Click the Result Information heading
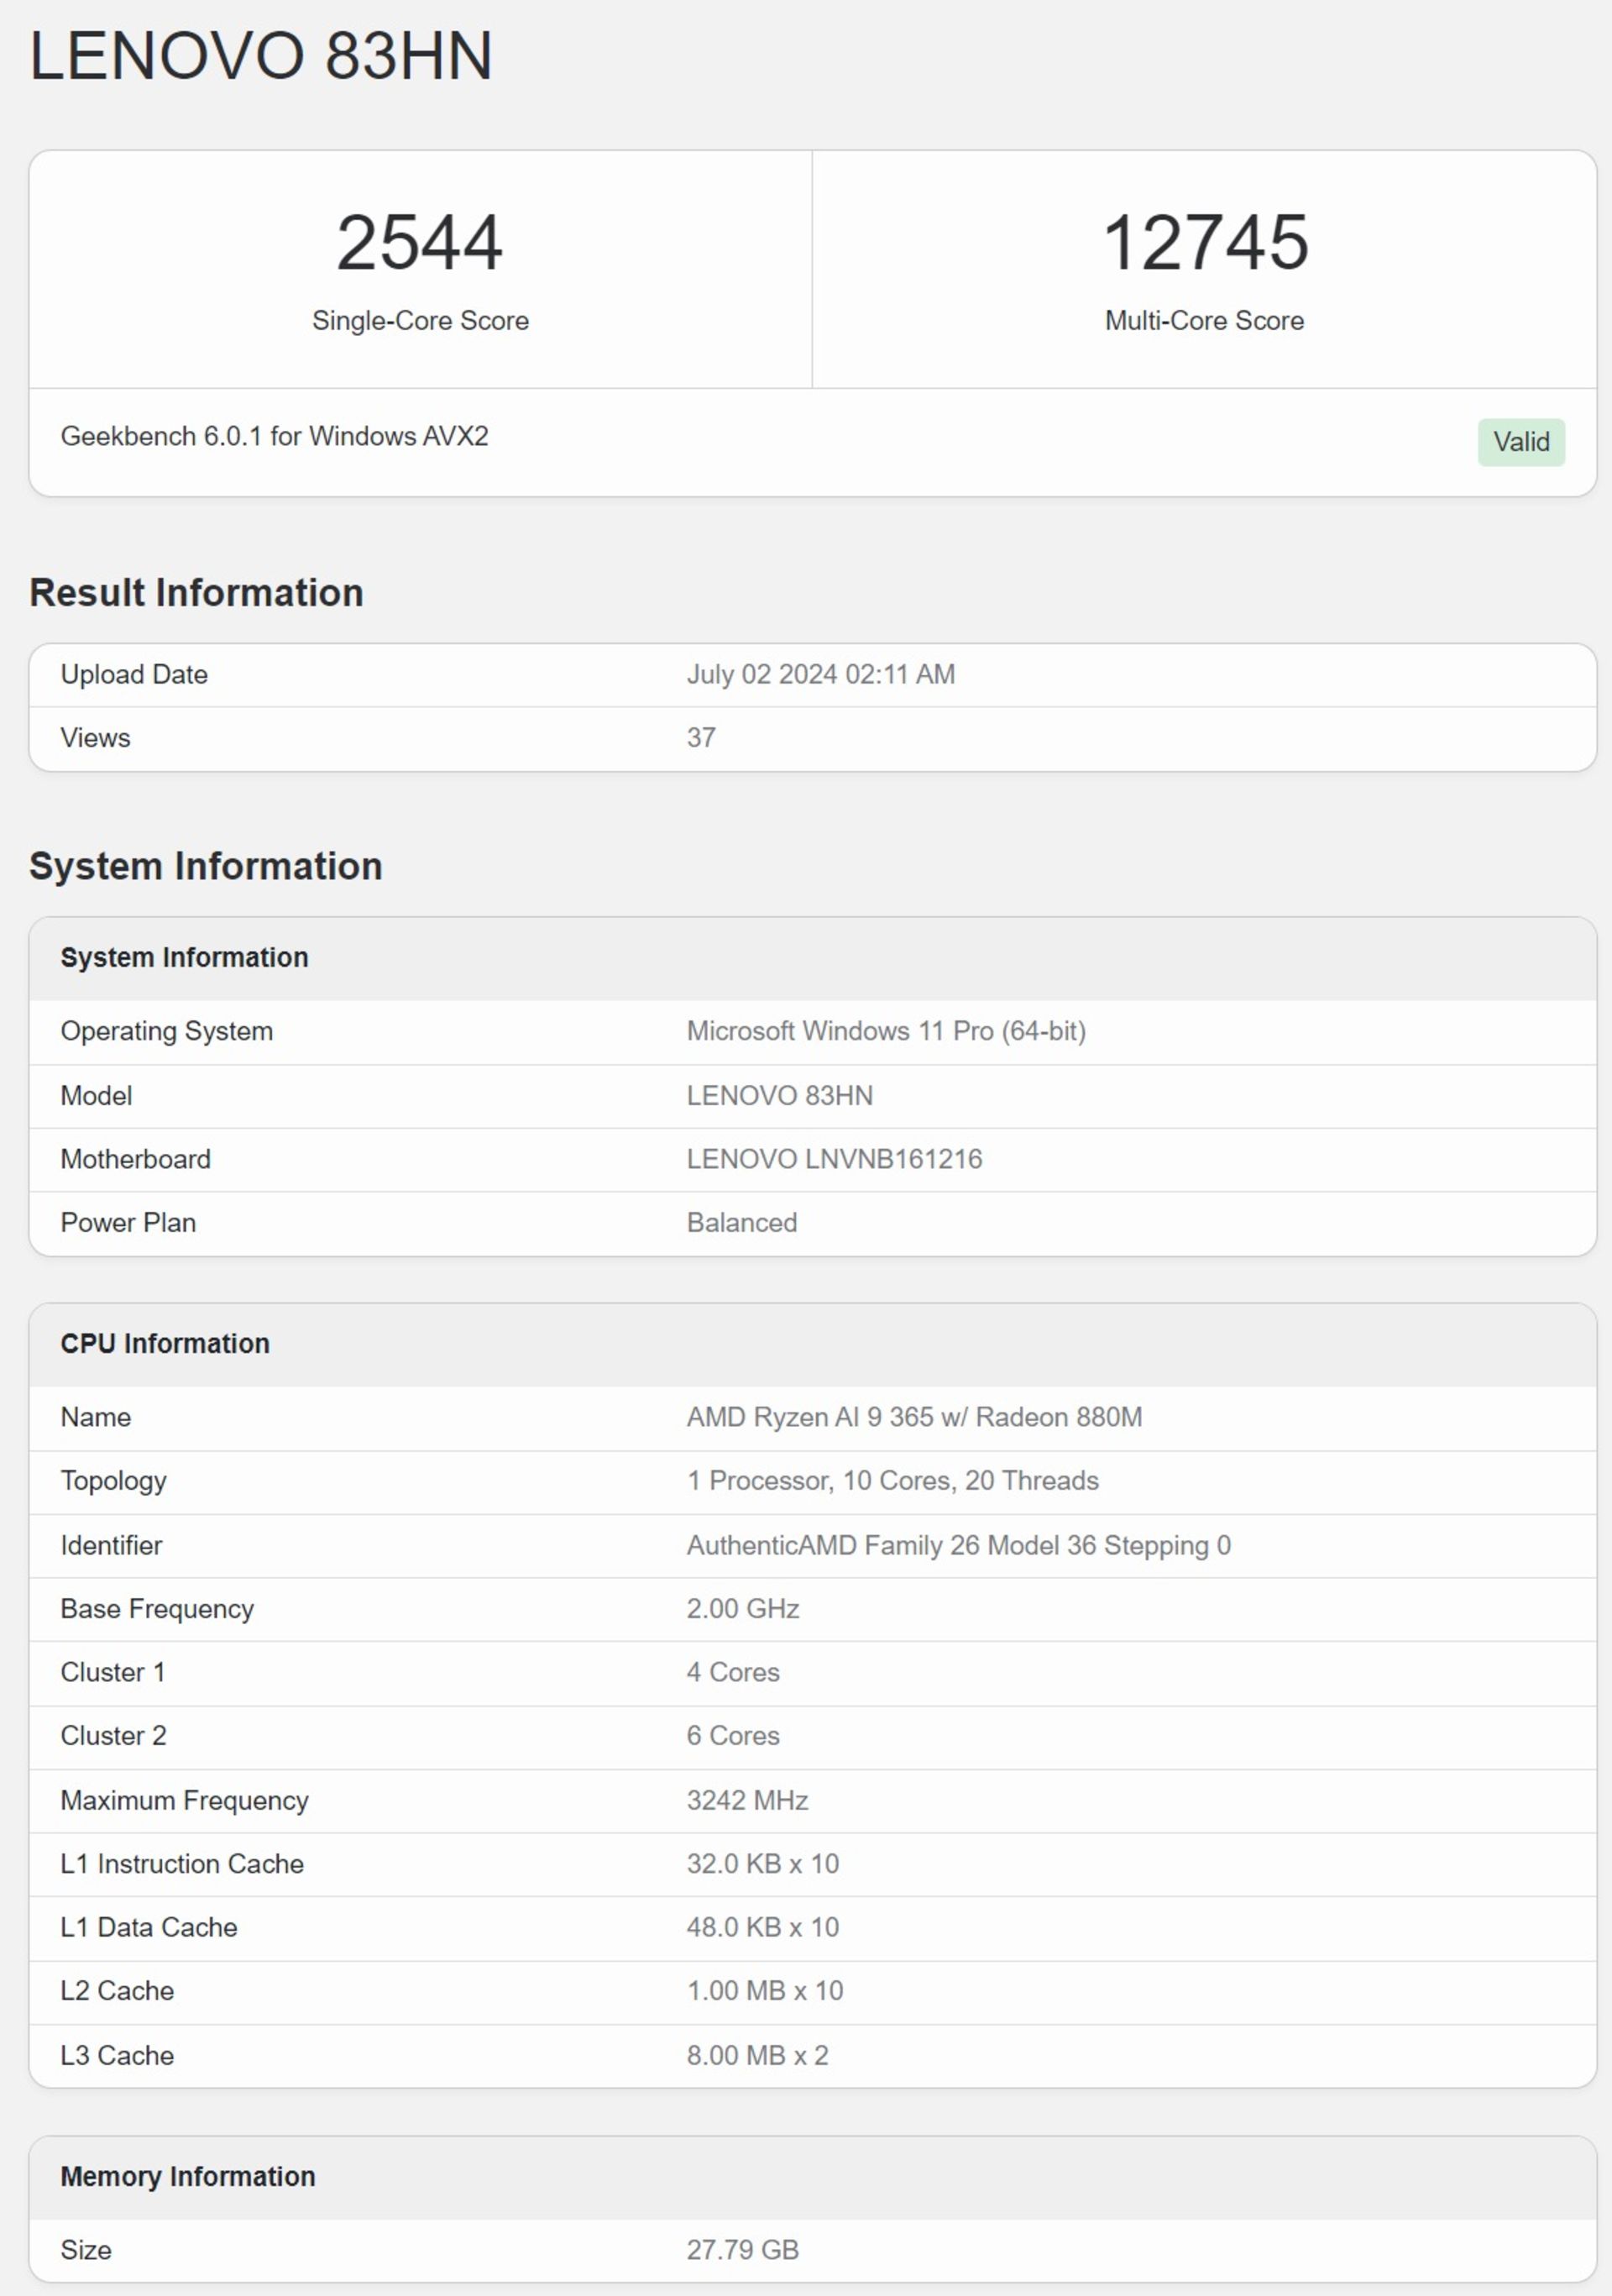The width and height of the screenshot is (1612, 2296). (196, 593)
